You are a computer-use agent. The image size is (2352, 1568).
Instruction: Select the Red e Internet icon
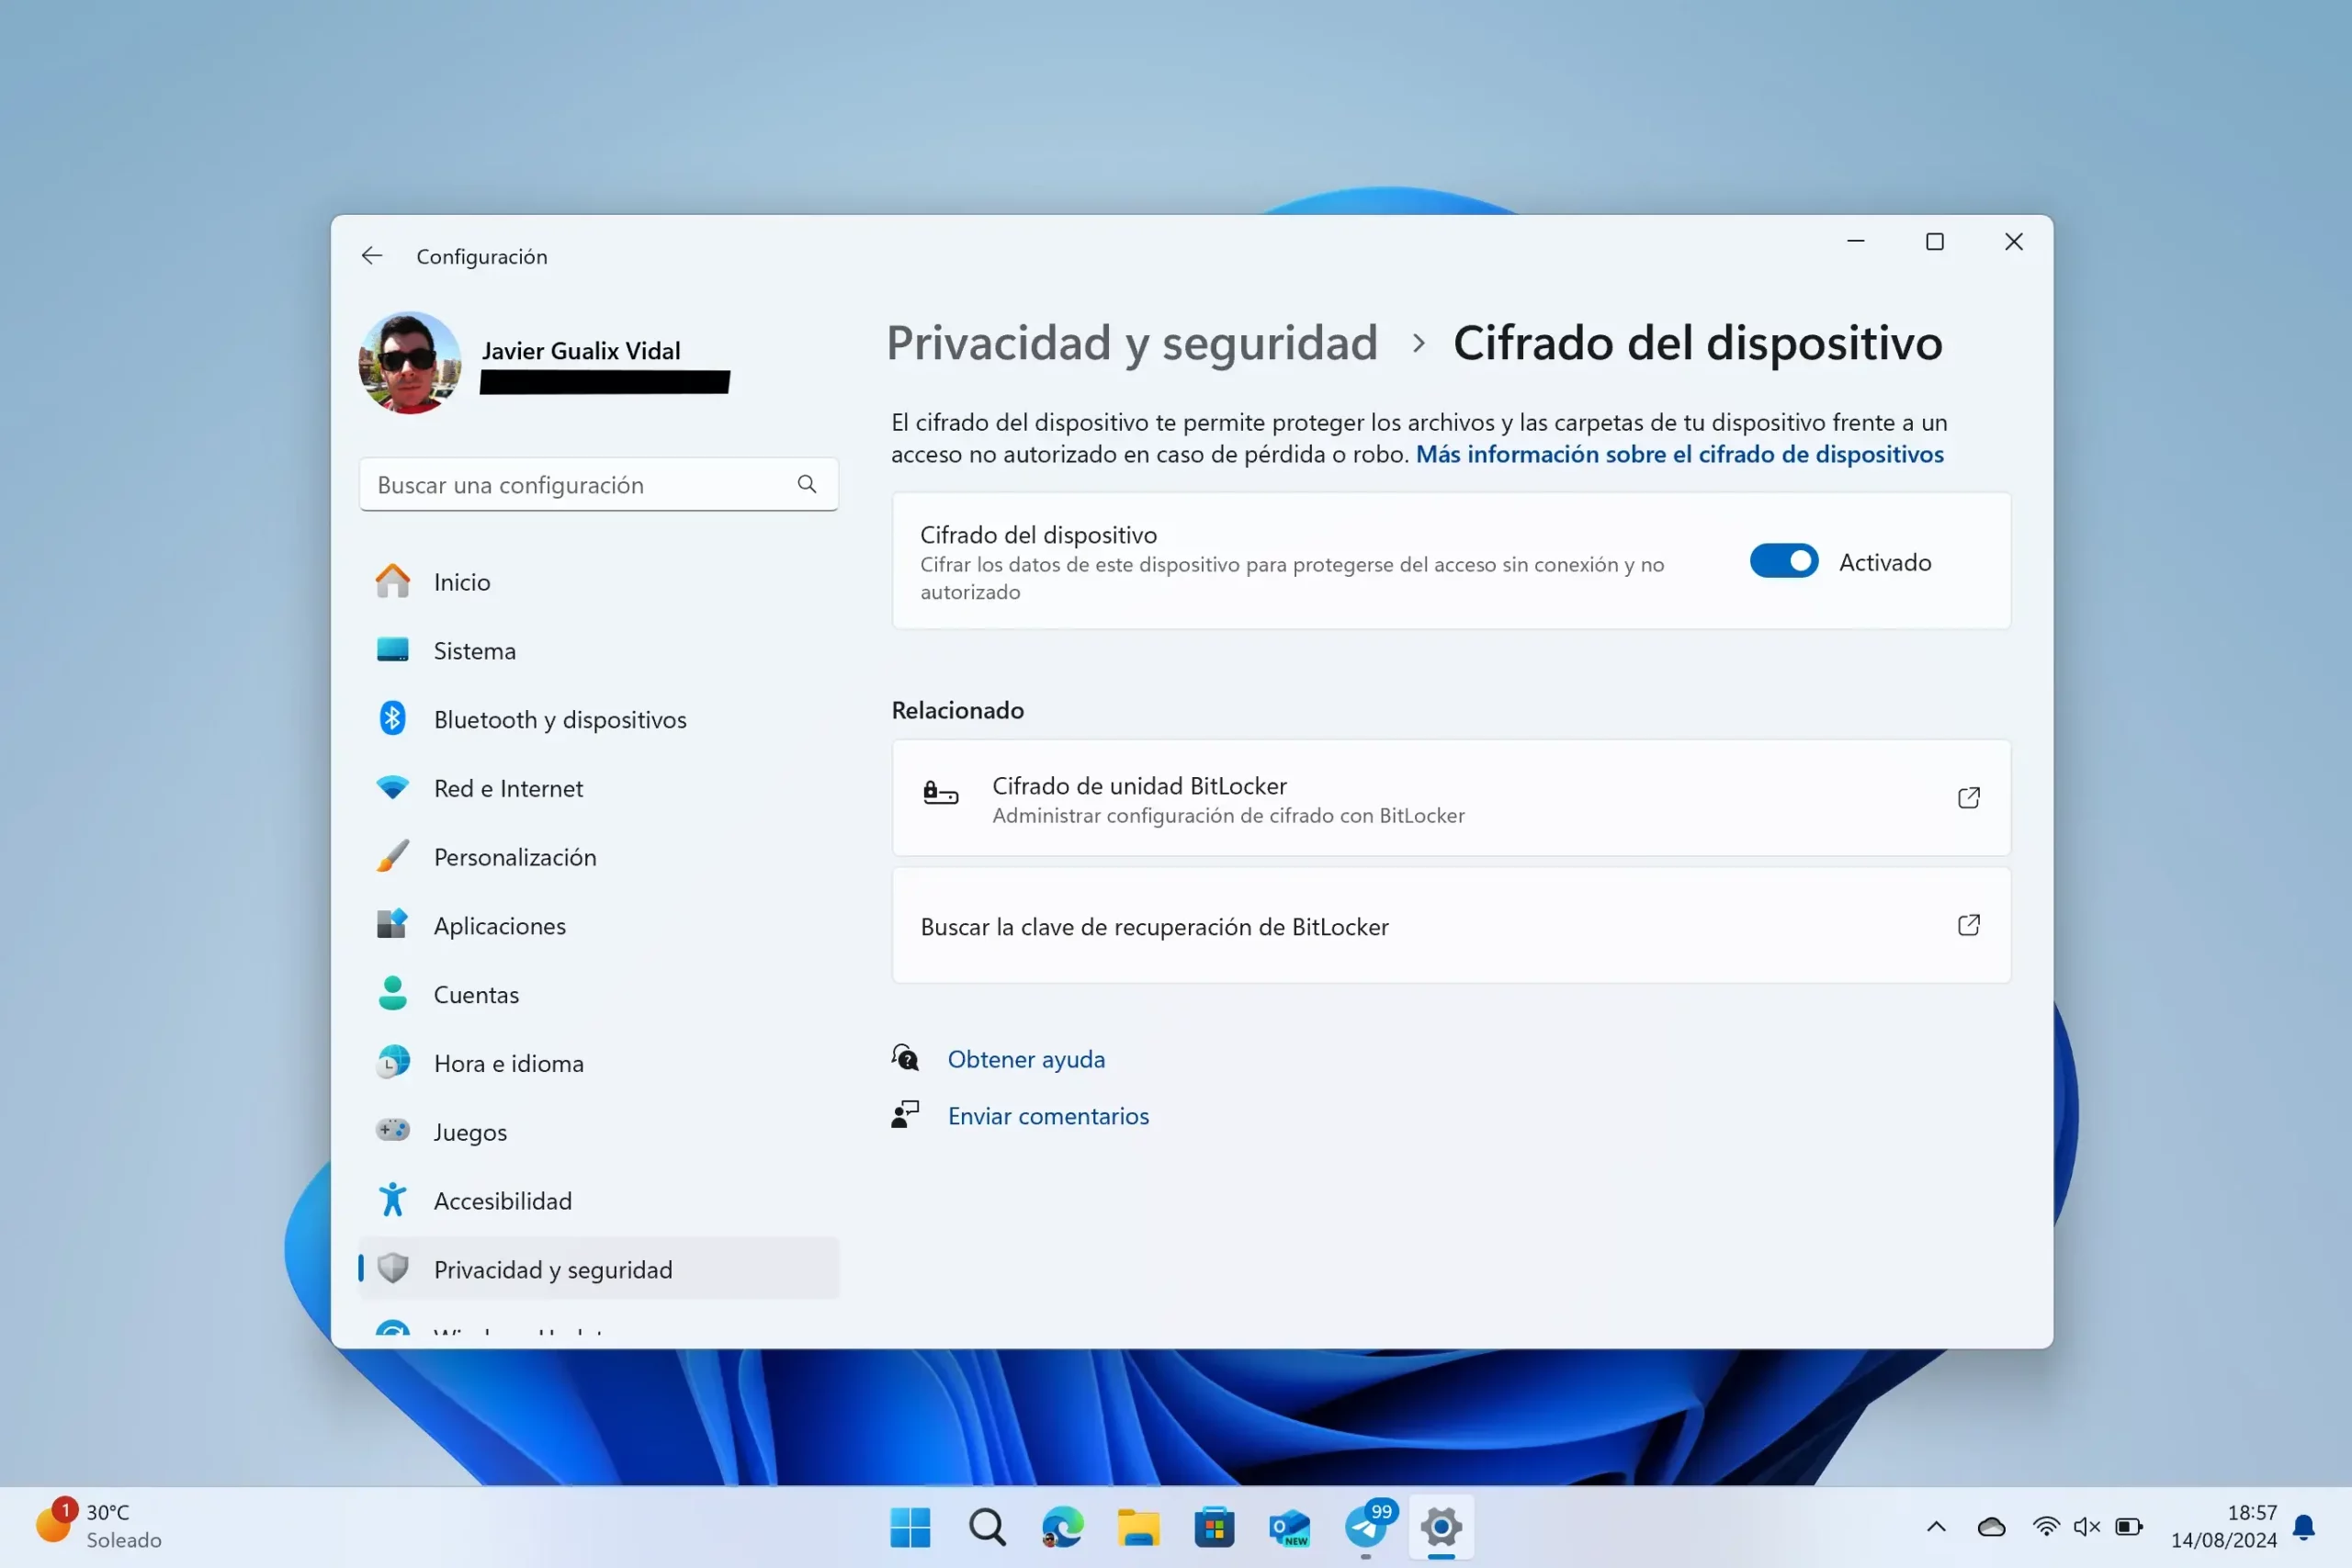coord(393,787)
